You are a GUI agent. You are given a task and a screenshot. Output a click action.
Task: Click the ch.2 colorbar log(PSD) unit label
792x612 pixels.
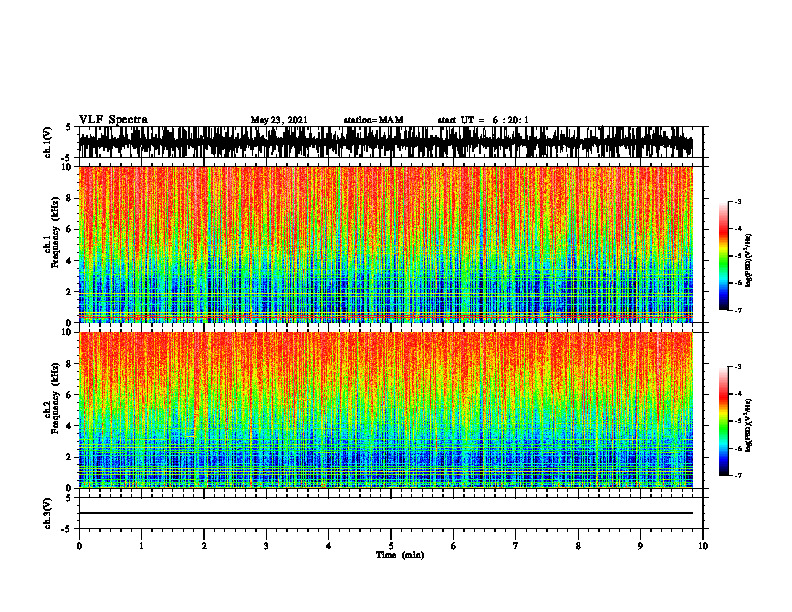[749, 425]
